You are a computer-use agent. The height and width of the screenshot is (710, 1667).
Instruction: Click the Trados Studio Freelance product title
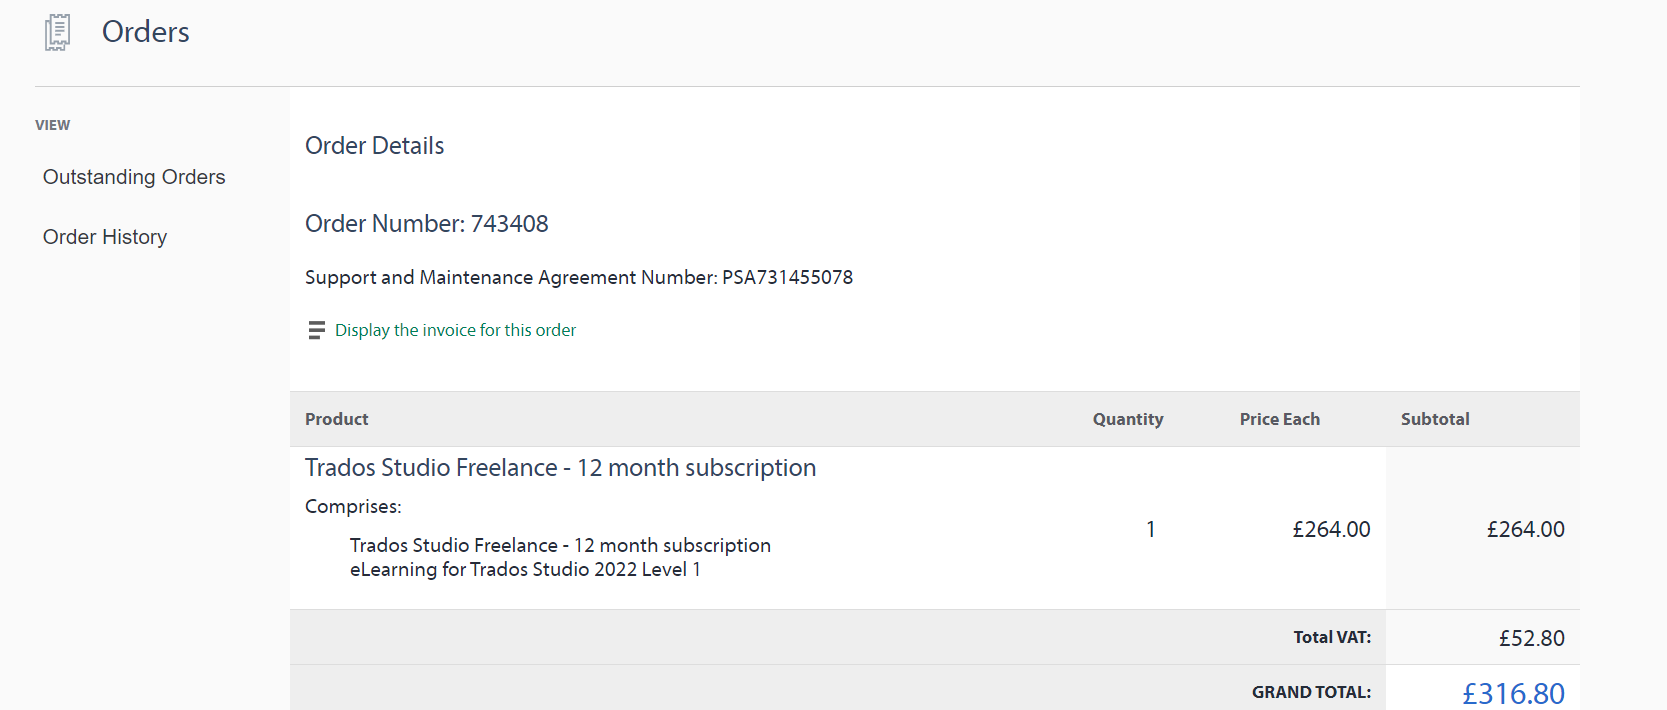click(561, 468)
